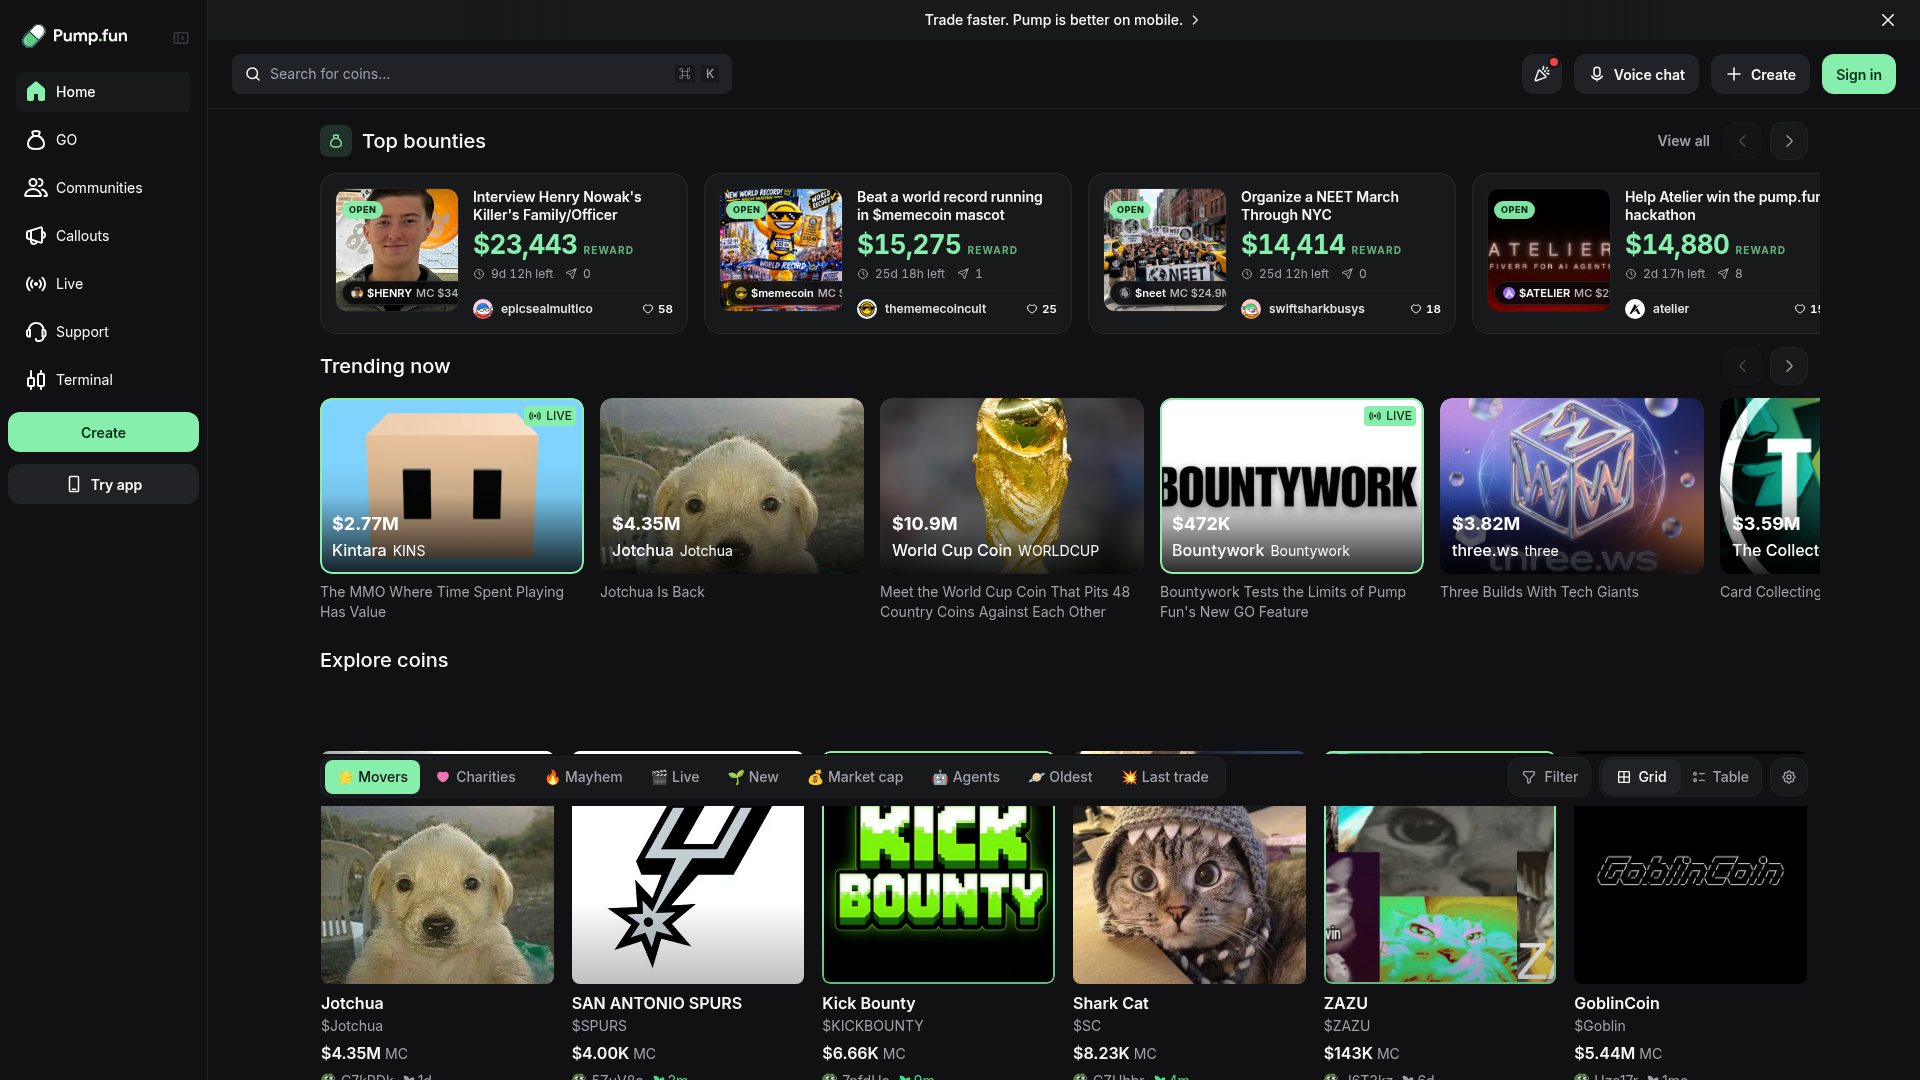This screenshot has width=1920, height=1080.
Task: Go to next trending coins chevron
Action: (1789, 366)
